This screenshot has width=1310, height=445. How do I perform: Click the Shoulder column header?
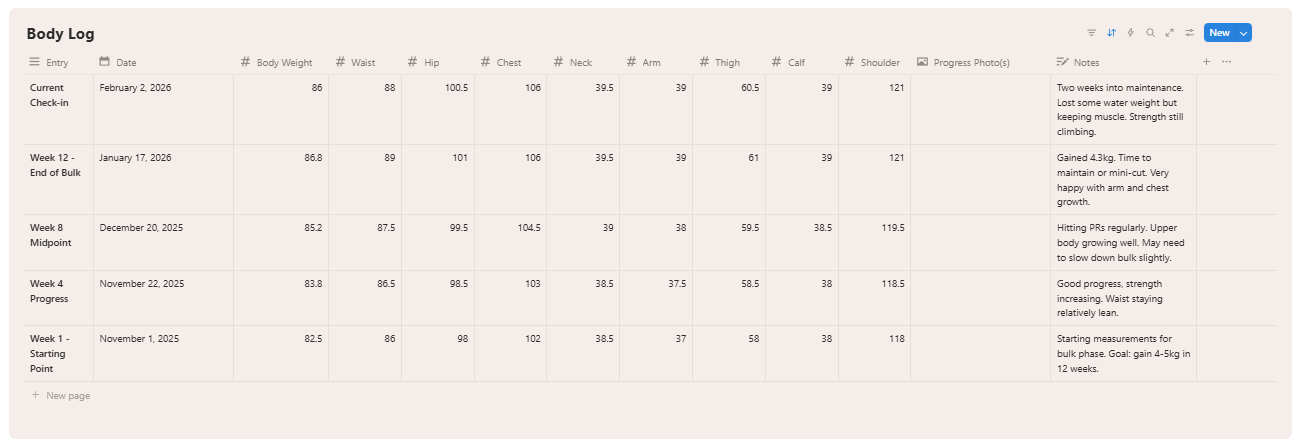[x=879, y=63]
